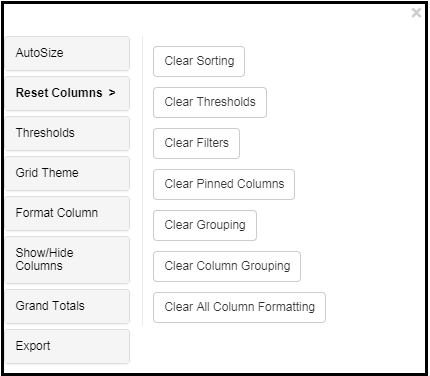Click the Thresholds text label
The height and width of the screenshot is (376, 430).
pos(45,133)
